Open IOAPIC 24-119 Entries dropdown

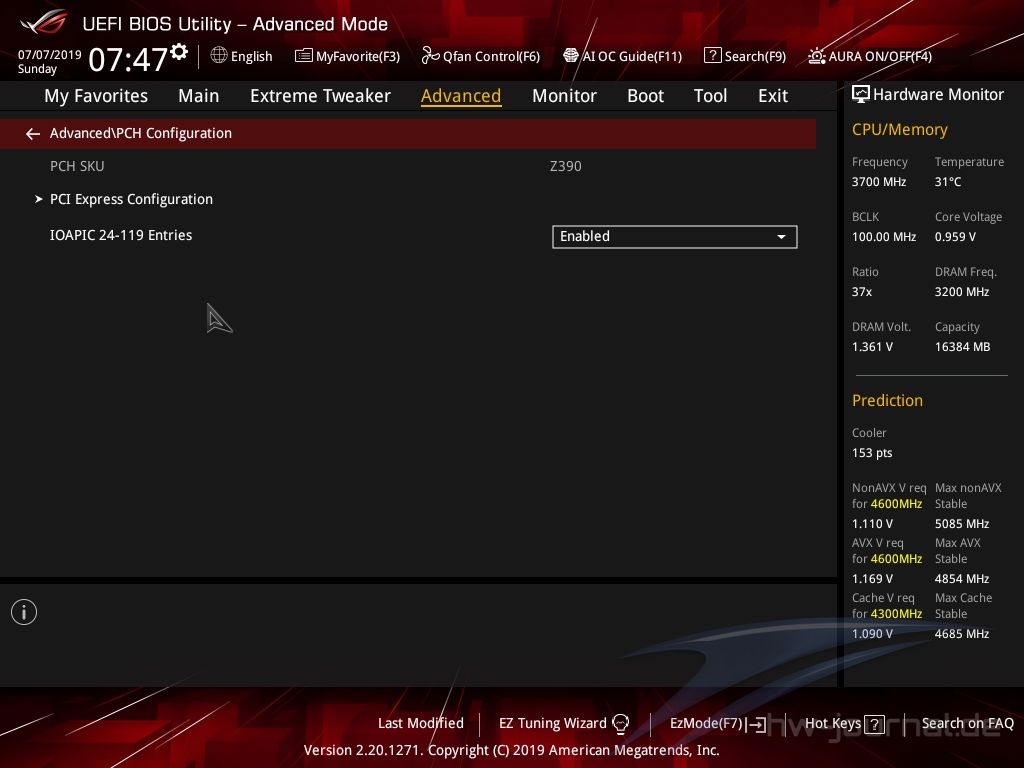(675, 236)
